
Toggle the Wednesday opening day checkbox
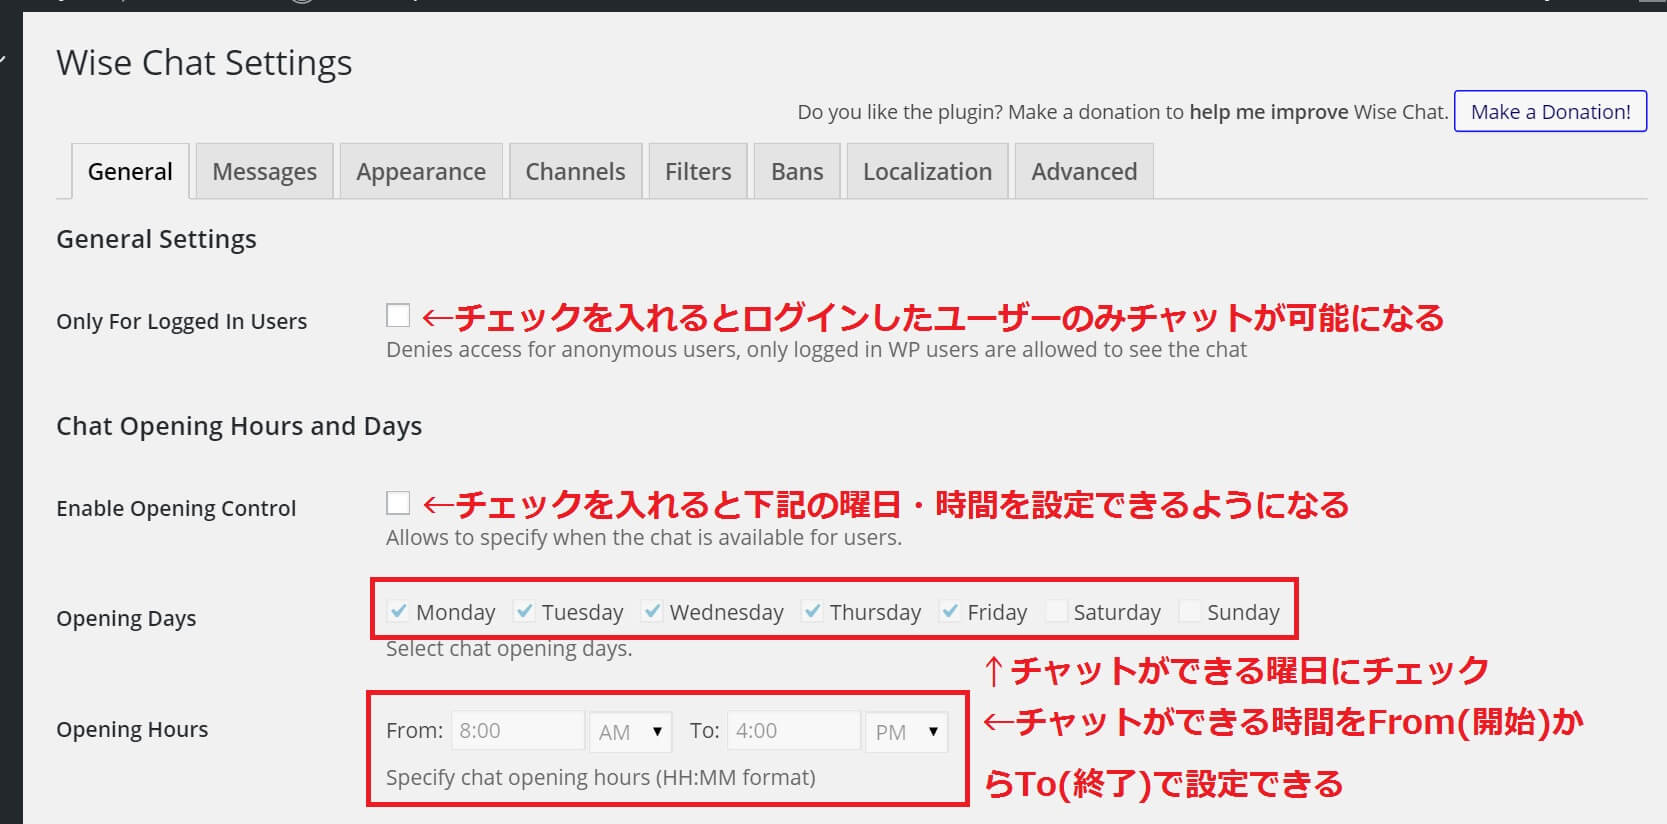(652, 611)
